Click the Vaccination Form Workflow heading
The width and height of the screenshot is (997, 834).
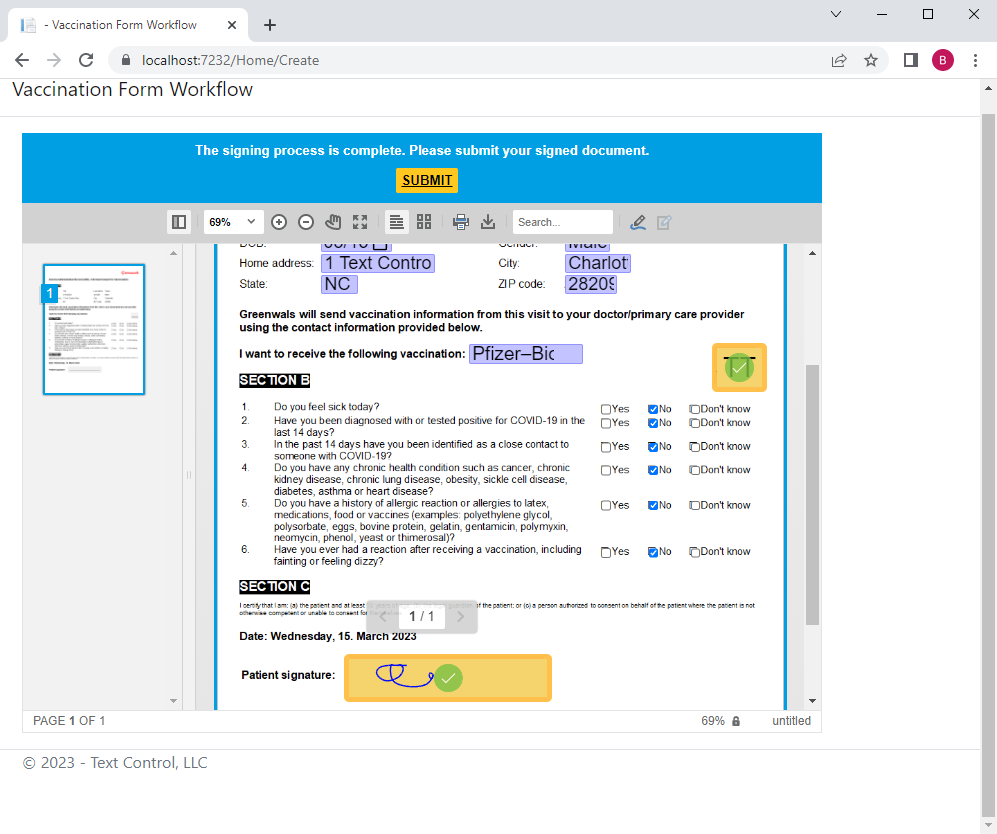coord(132,90)
